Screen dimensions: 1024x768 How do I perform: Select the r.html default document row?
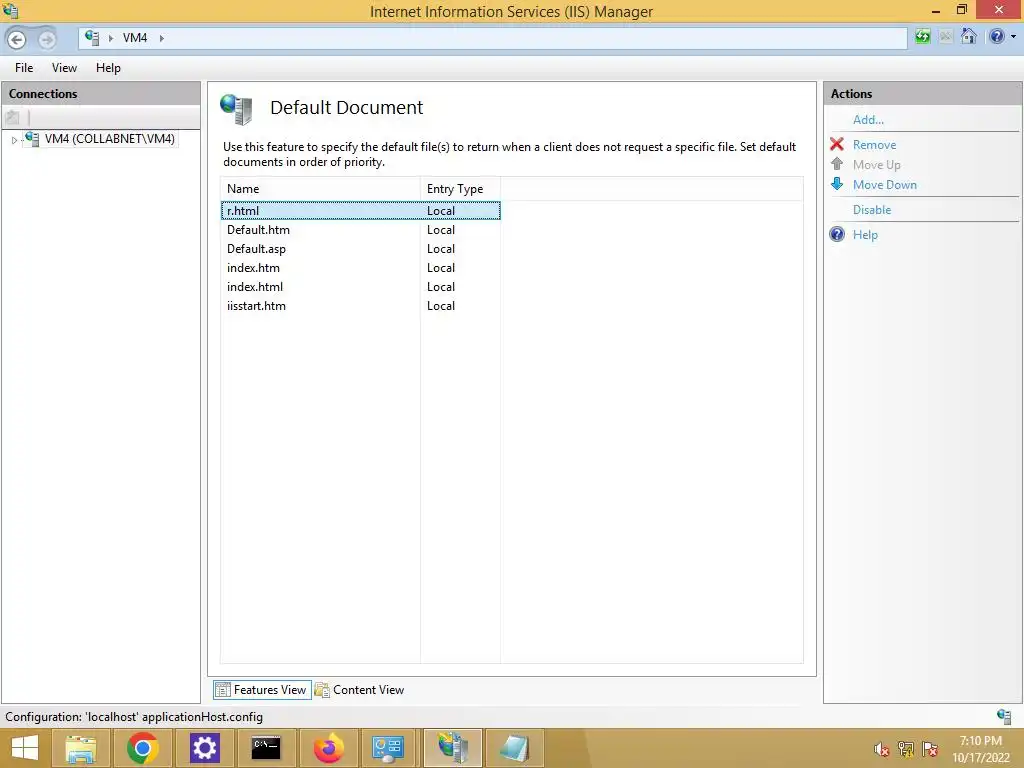point(361,211)
